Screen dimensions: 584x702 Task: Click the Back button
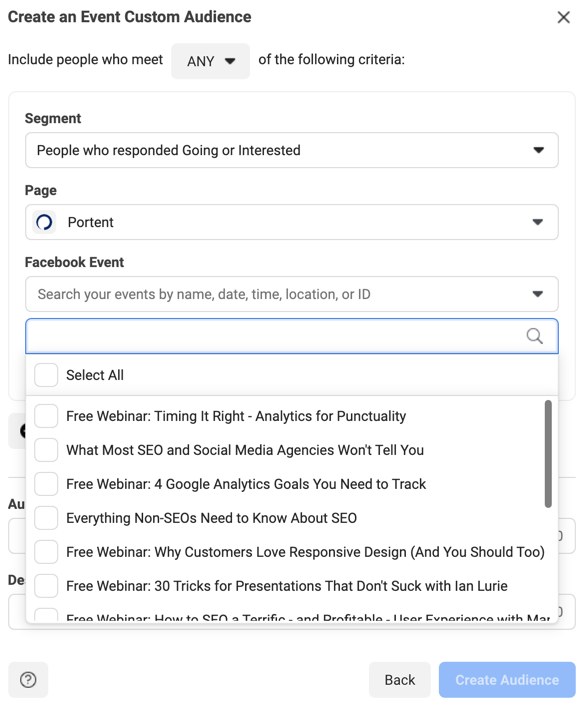coord(400,680)
